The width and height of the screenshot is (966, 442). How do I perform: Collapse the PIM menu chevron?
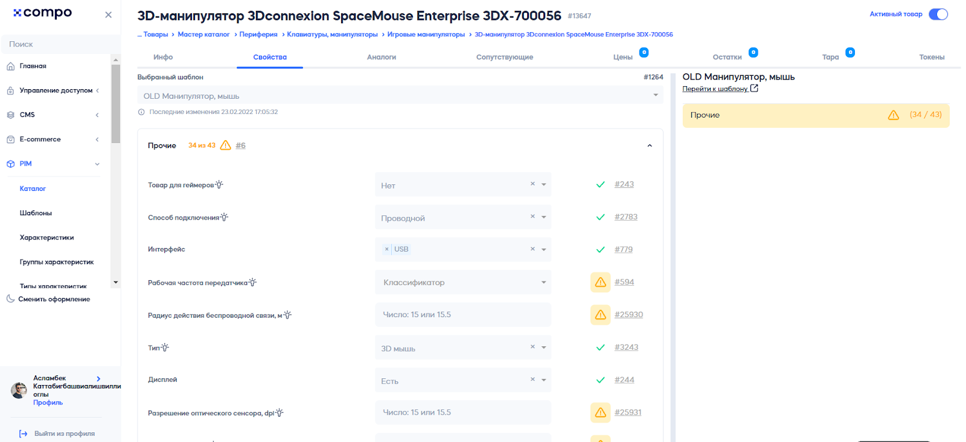coord(97,164)
